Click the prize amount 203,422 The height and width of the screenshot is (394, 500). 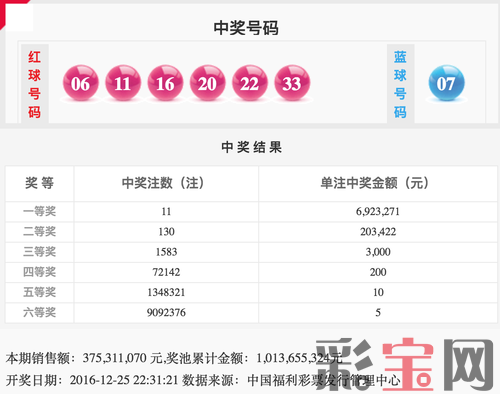[378, 232]
